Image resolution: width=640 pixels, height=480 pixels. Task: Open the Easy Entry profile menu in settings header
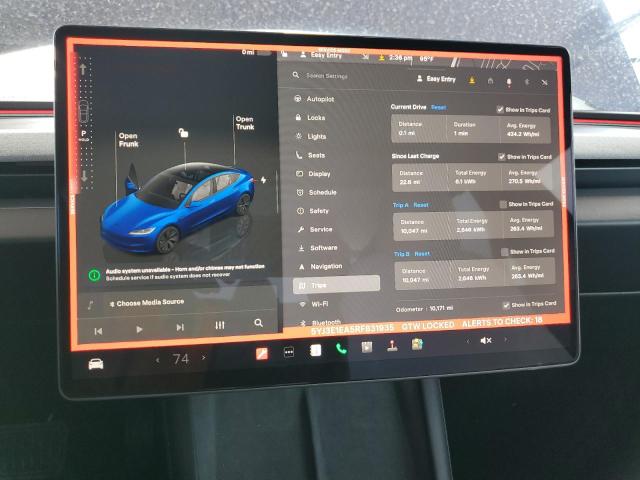436,78
